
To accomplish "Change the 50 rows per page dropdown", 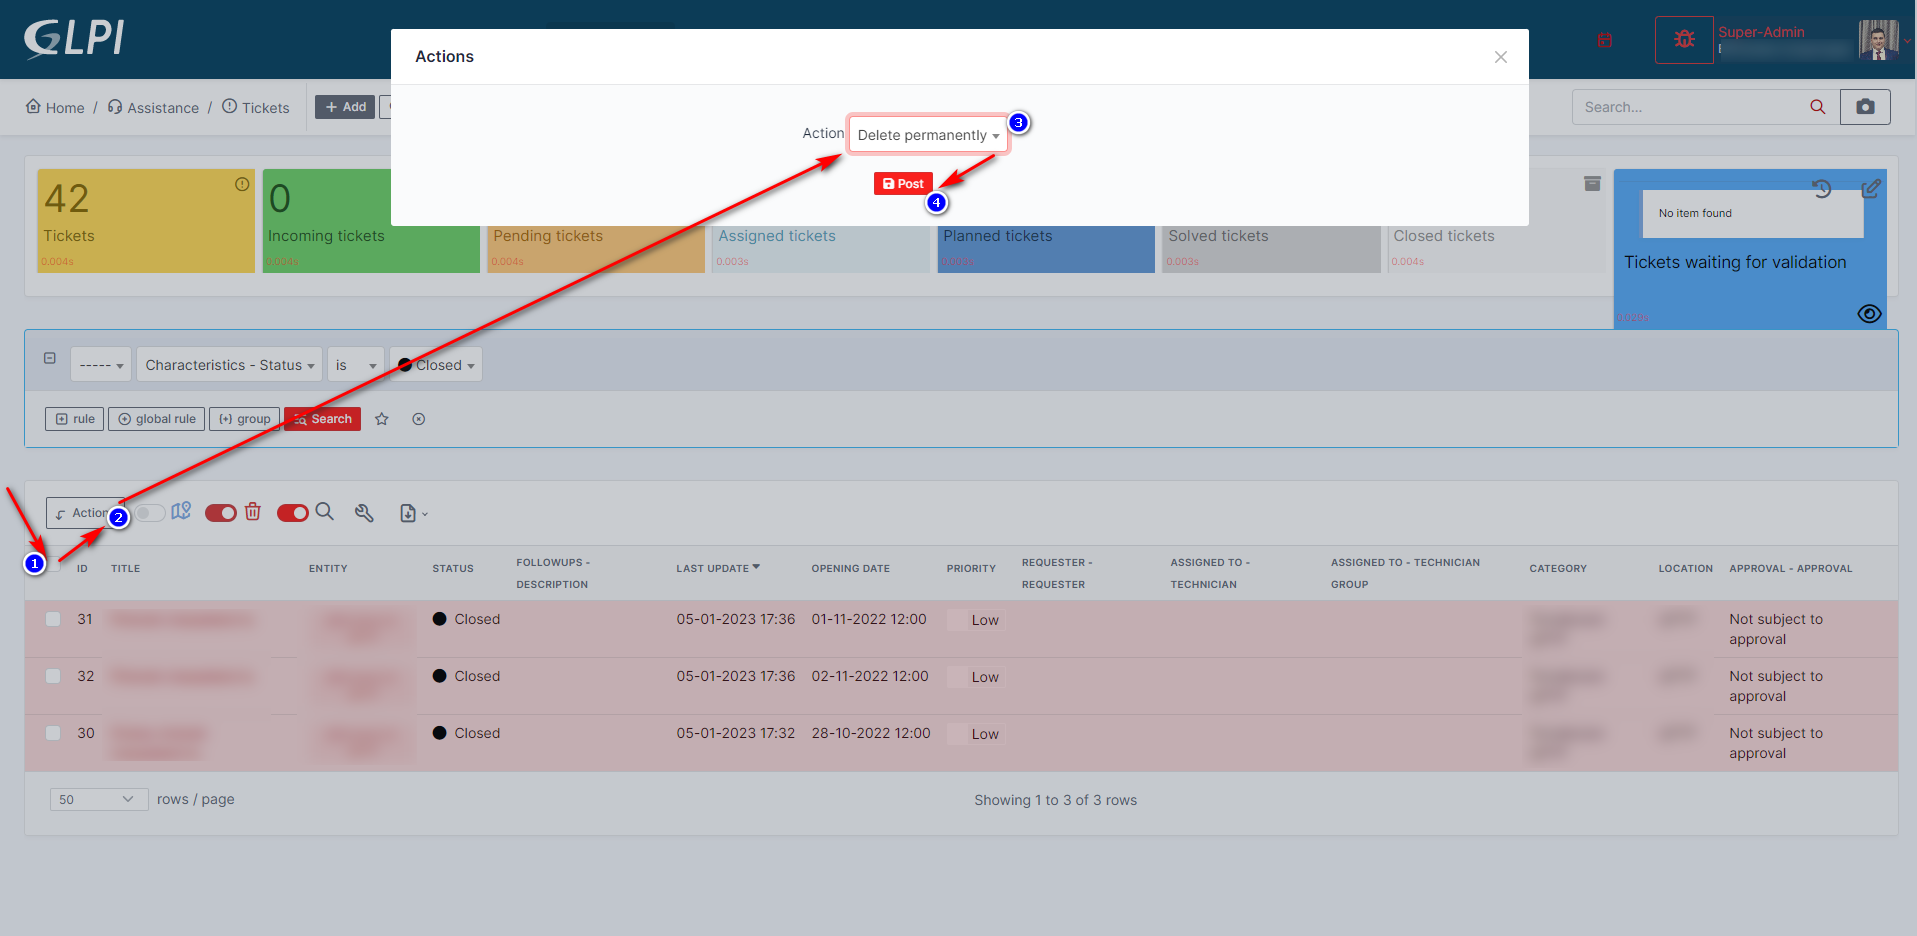I will (98, 799).
